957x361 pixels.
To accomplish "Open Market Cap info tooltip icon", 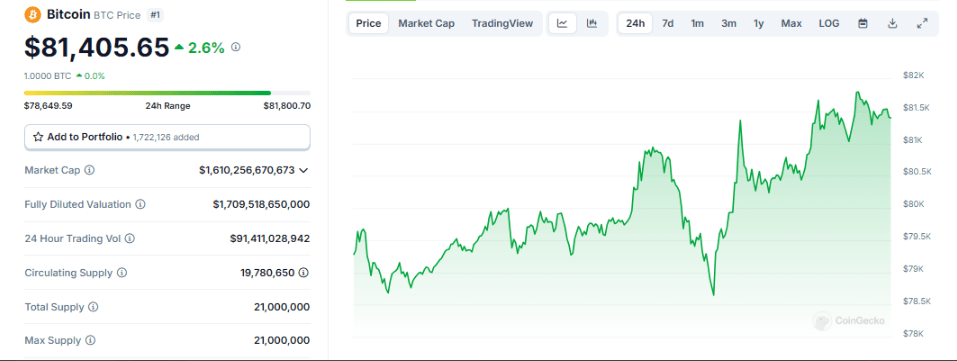I will tap(90, 170).
